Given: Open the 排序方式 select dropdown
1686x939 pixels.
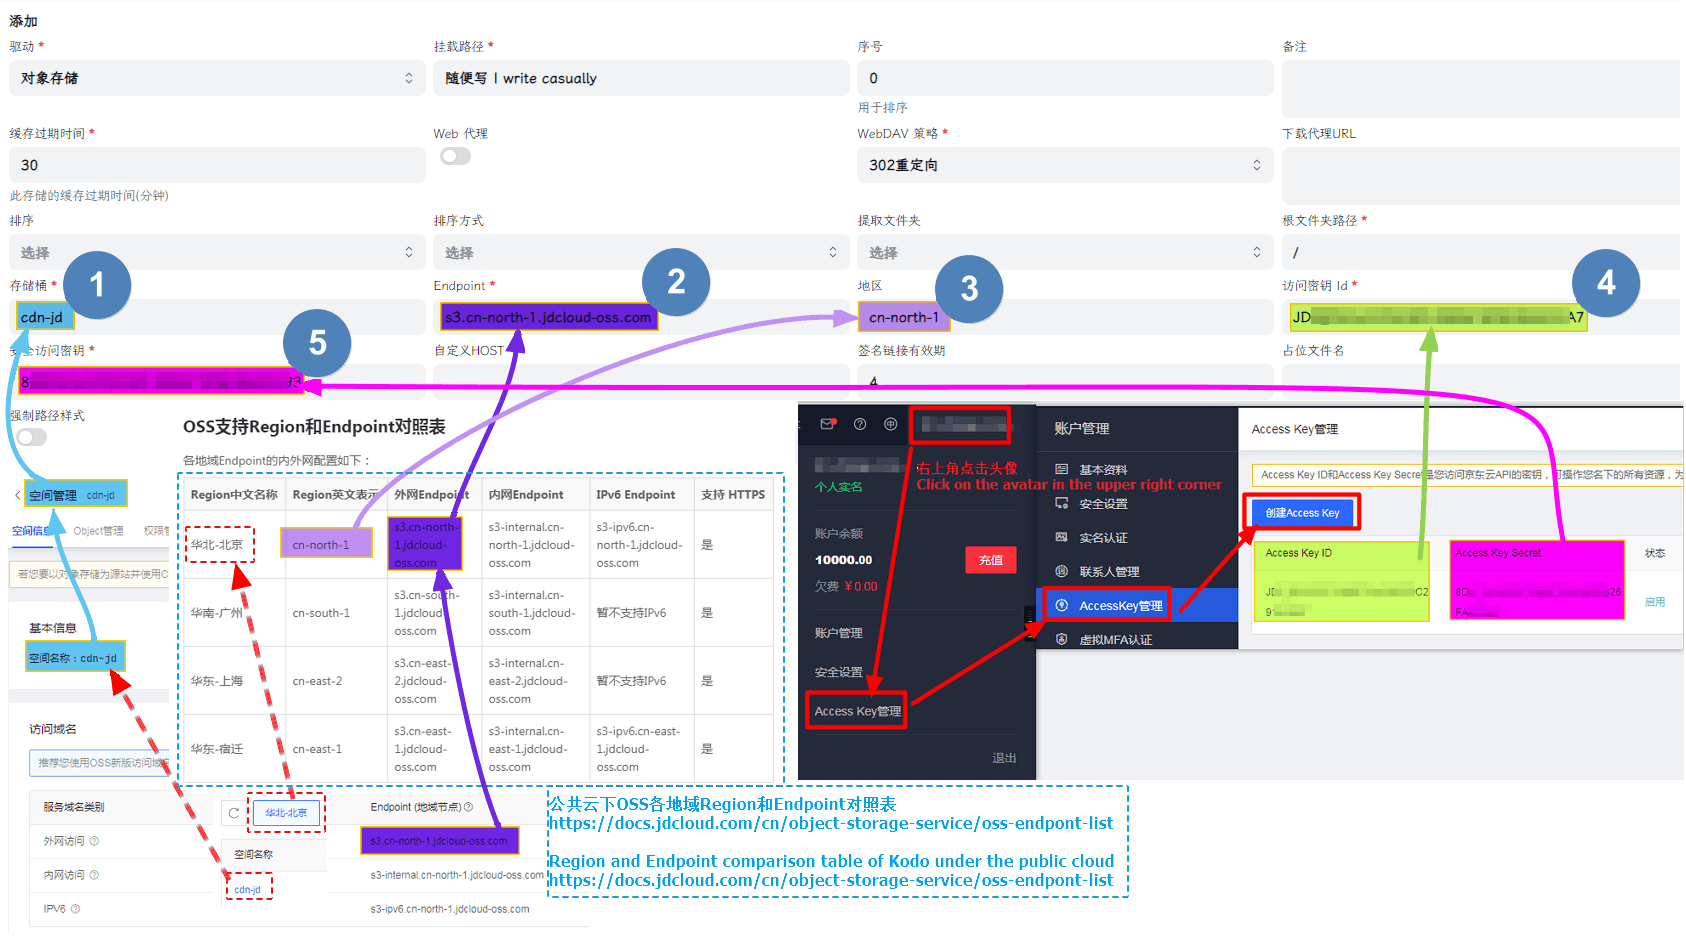Looking at the screenshot, I should [641, 252].
